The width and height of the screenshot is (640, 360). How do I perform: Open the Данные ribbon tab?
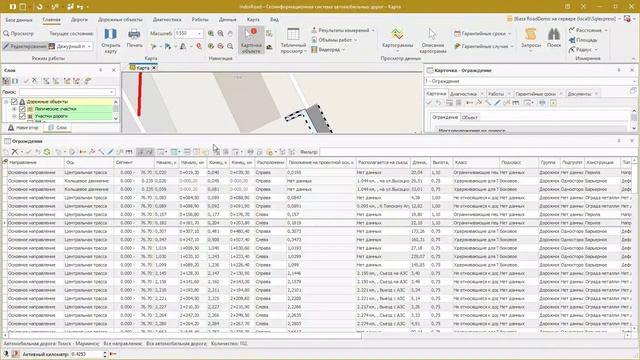click(x=227, y=20)
